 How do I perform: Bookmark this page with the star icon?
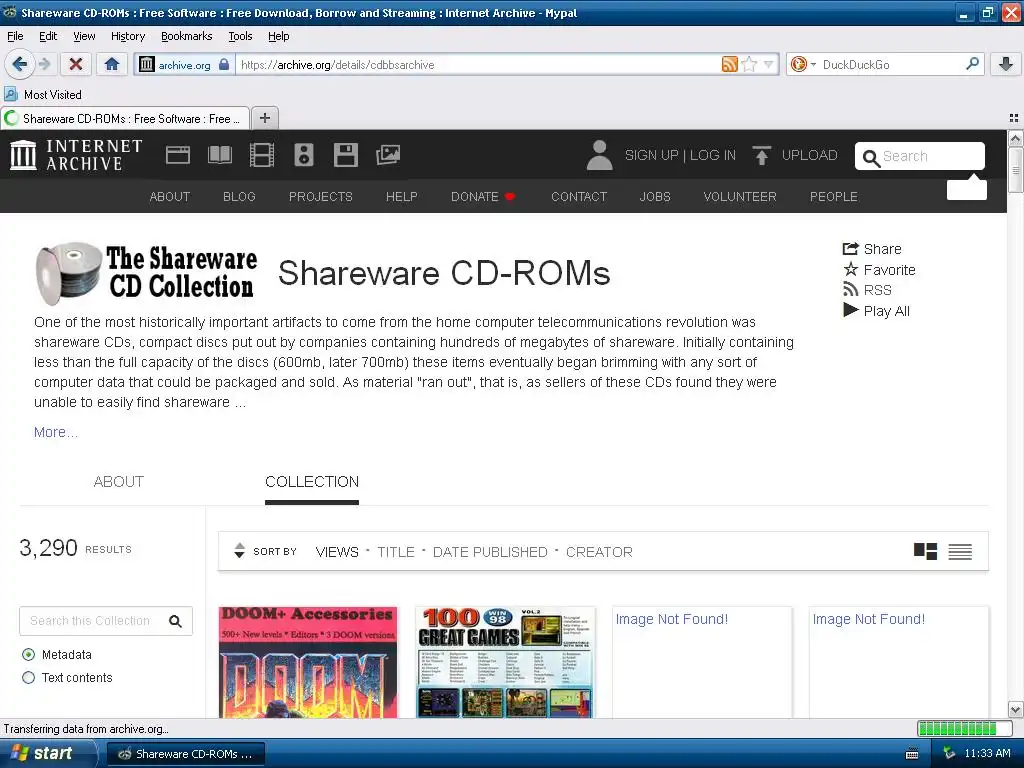tap(750, 64)
